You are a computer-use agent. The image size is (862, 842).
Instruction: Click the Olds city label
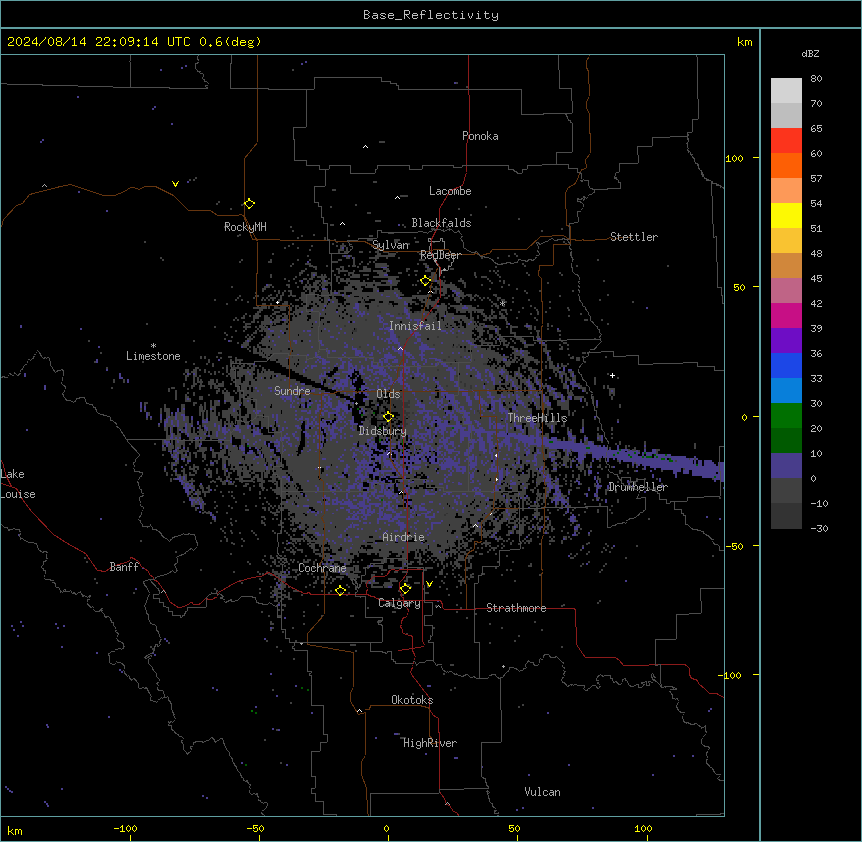pyautogui.click(x=388, y=394)
